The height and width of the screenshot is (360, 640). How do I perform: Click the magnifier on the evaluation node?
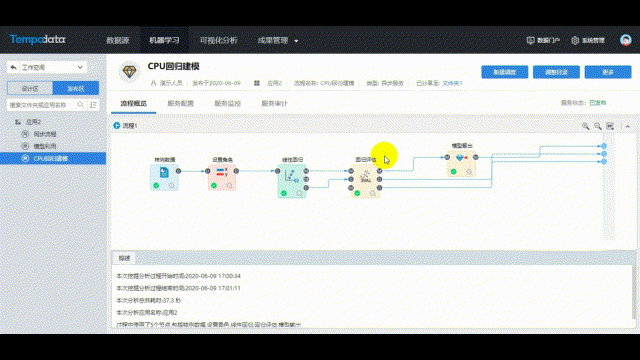pyautogui.click(x=373, y=193)
